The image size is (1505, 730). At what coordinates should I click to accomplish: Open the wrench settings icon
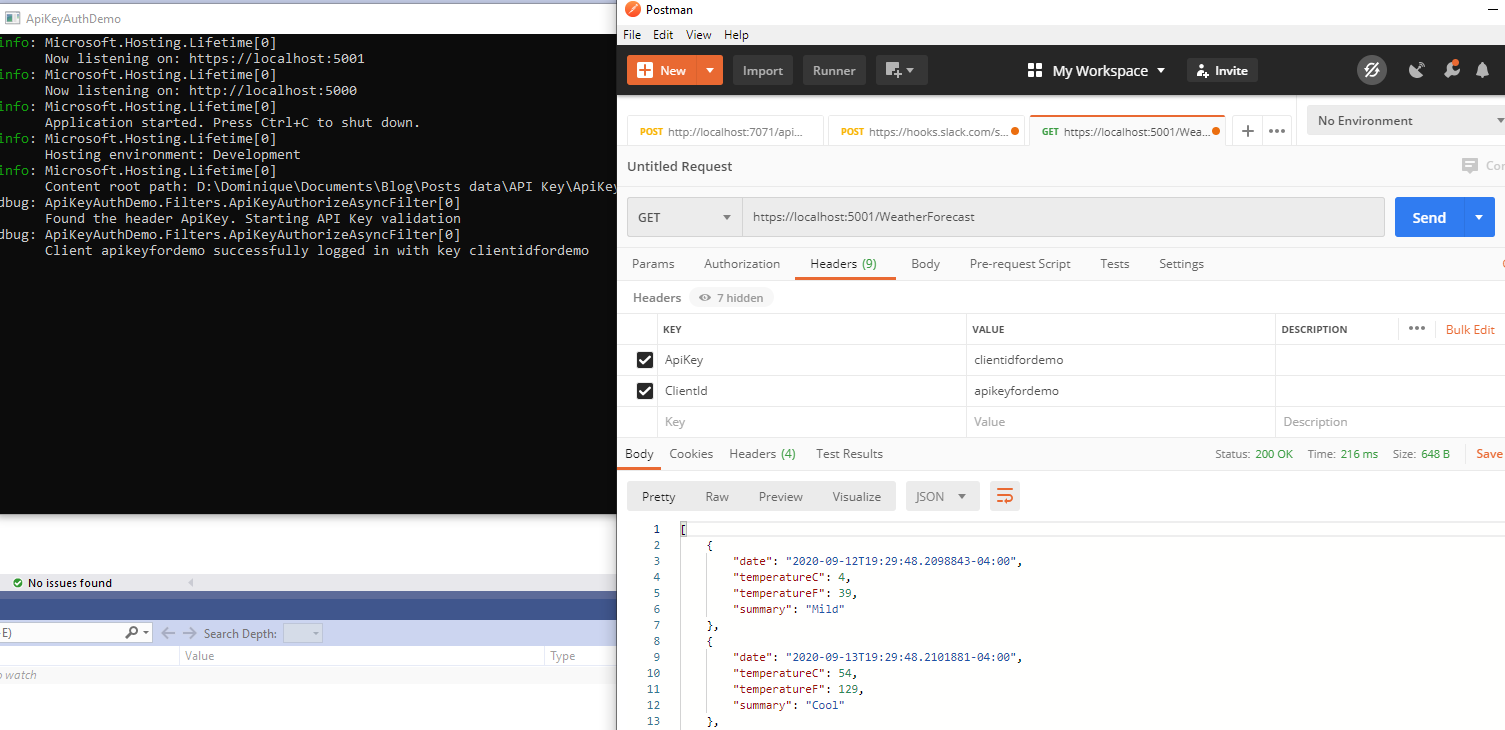(1451, 70)
